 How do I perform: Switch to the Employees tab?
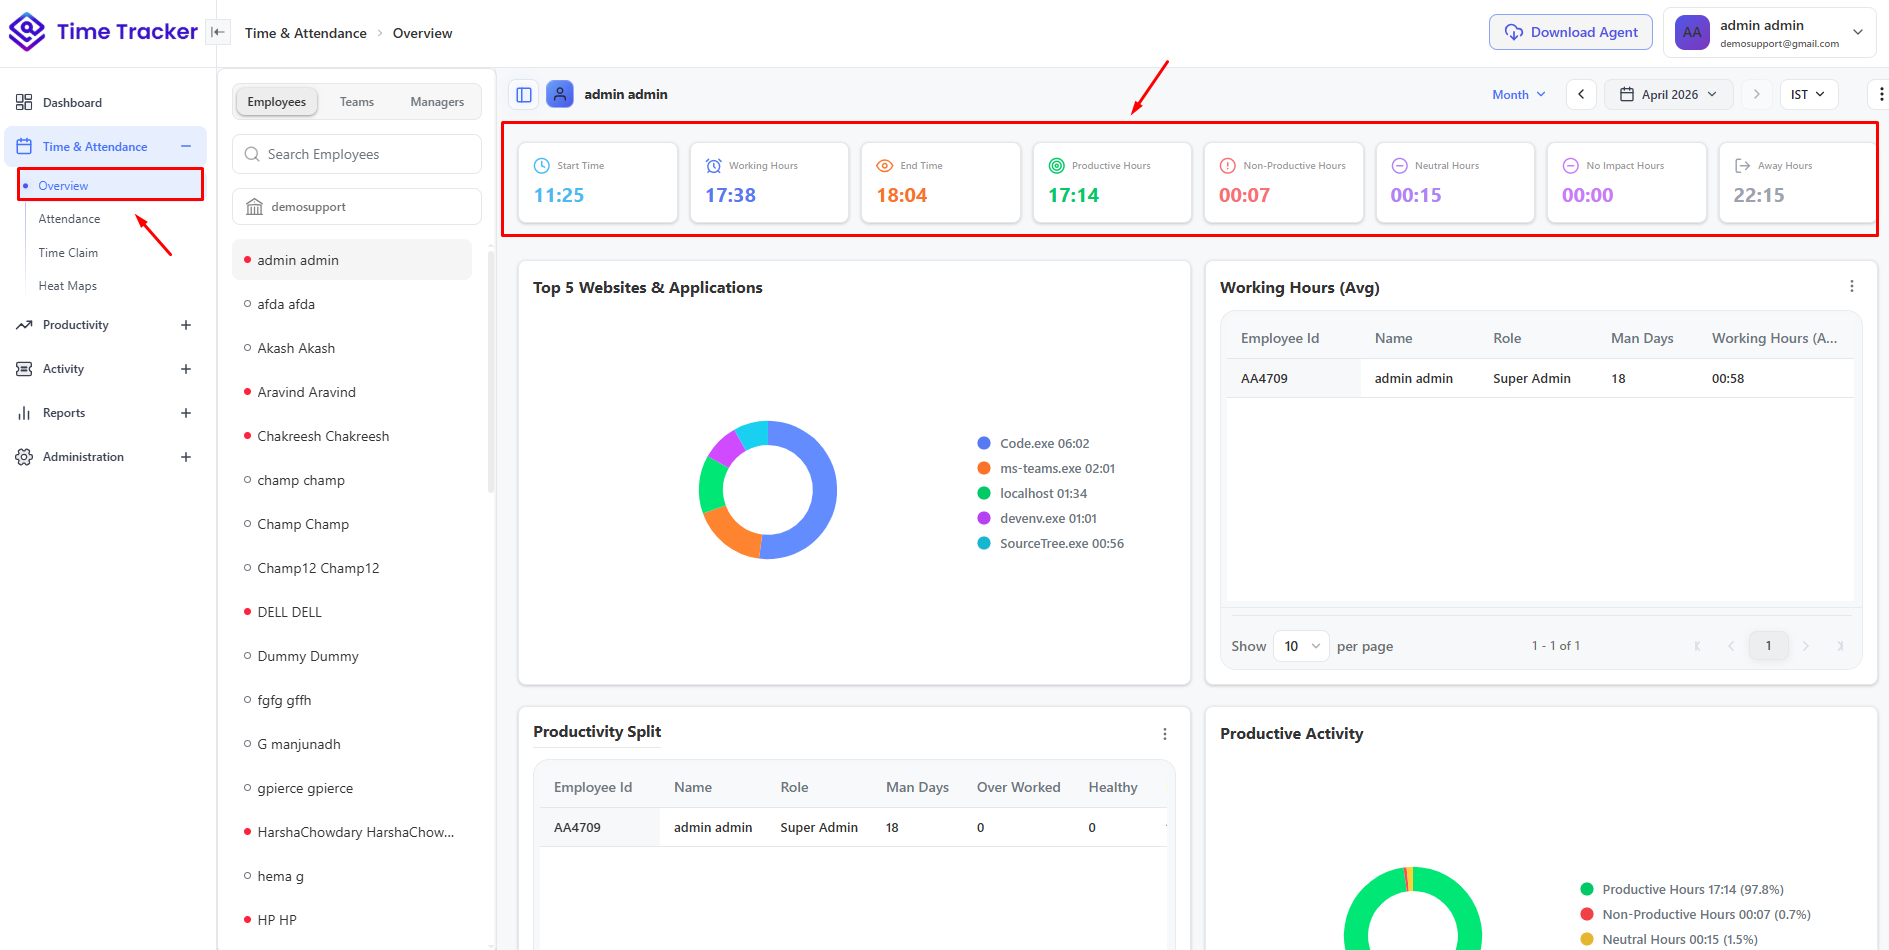[x=277, y=102]
